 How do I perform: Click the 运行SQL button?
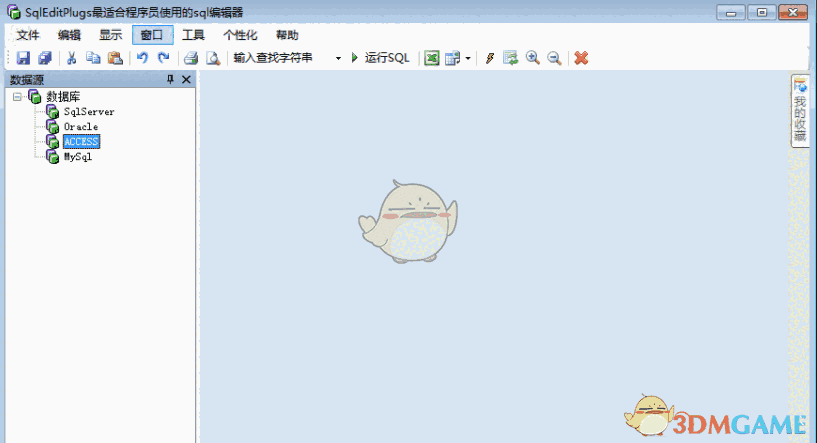(380, 58)
